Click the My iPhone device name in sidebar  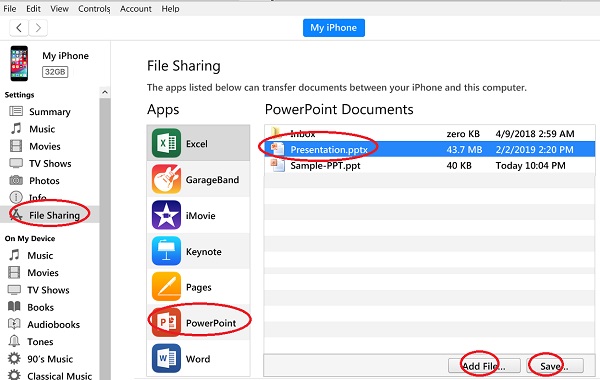click(65, 55)
